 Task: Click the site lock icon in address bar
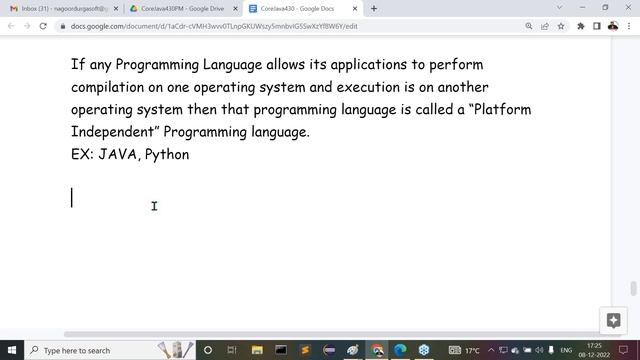click(x=62, y=26)
